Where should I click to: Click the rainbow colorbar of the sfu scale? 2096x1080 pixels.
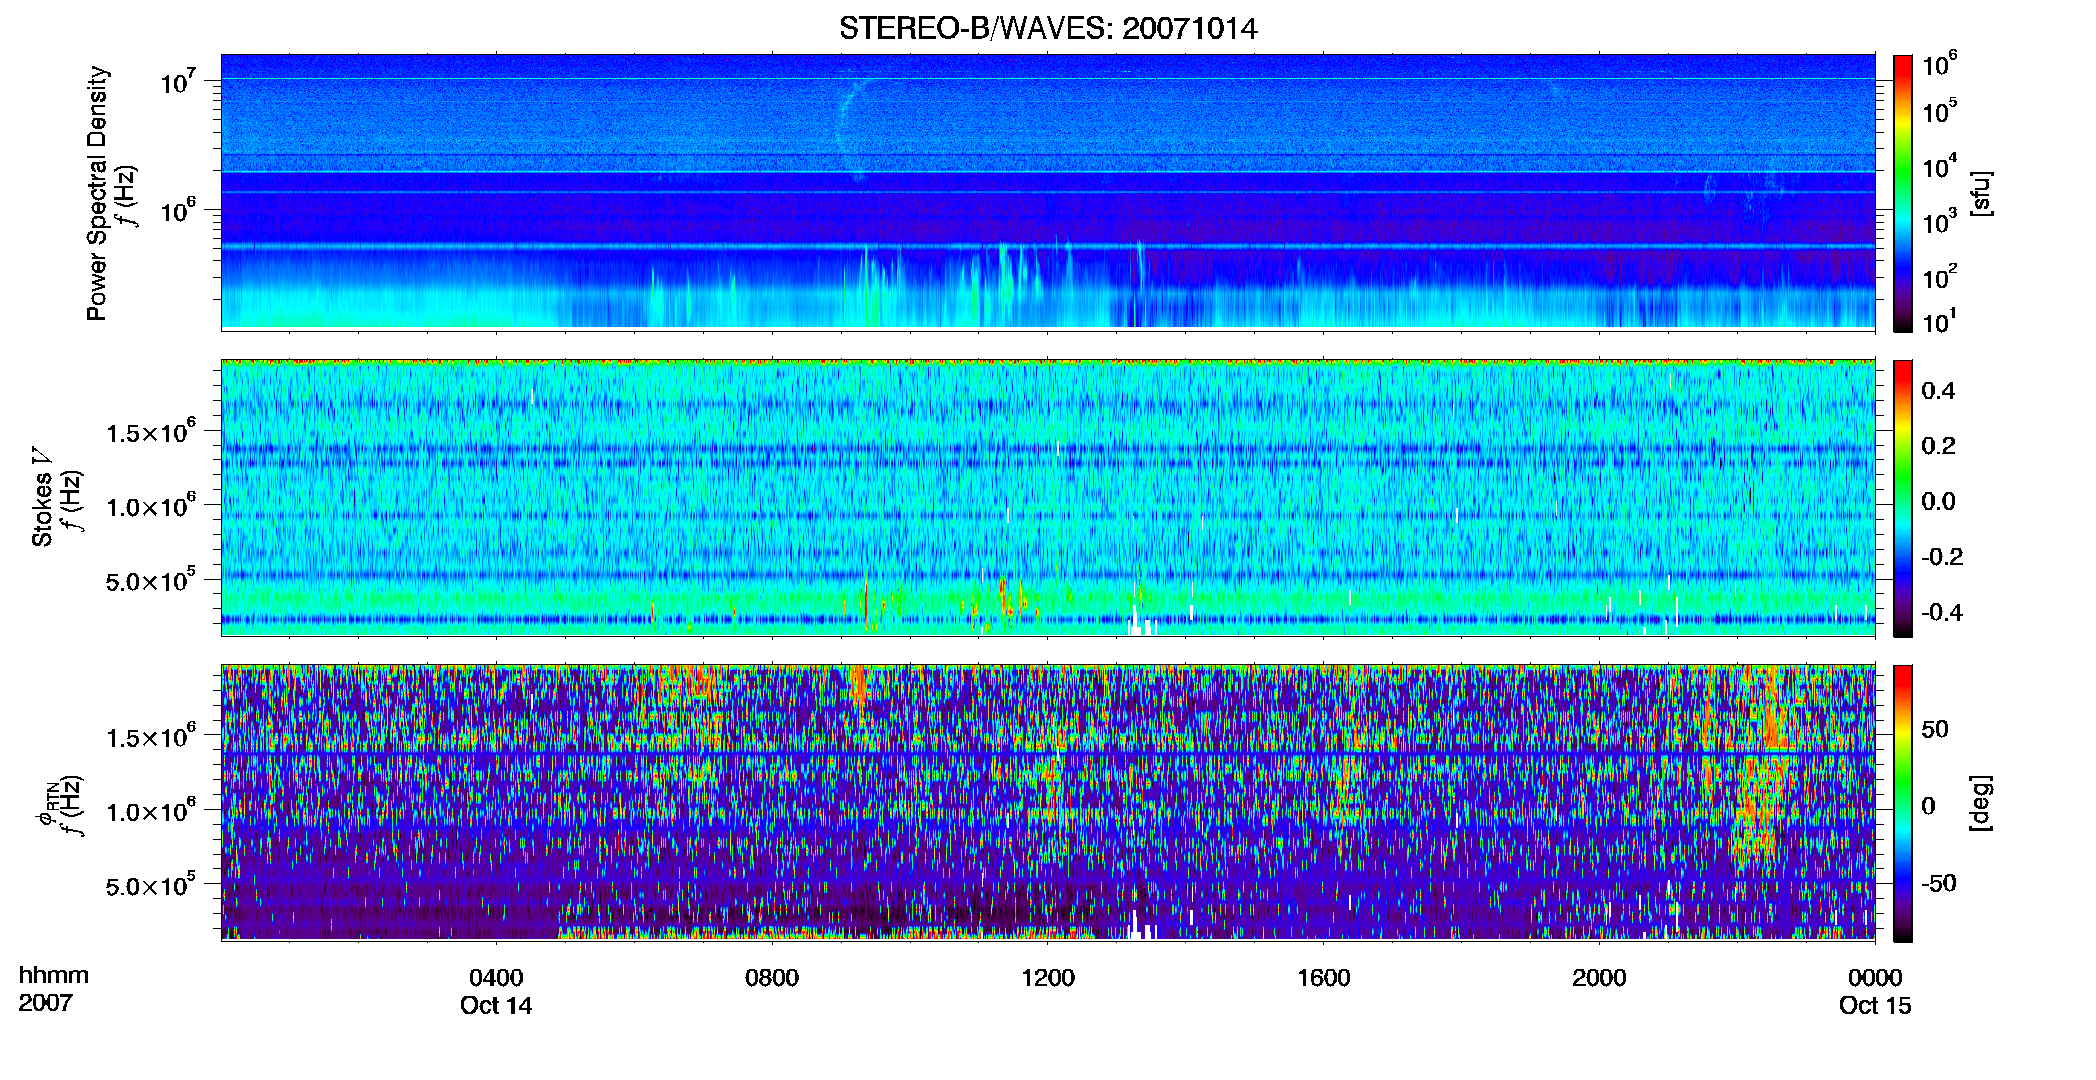click(1903, 193)
